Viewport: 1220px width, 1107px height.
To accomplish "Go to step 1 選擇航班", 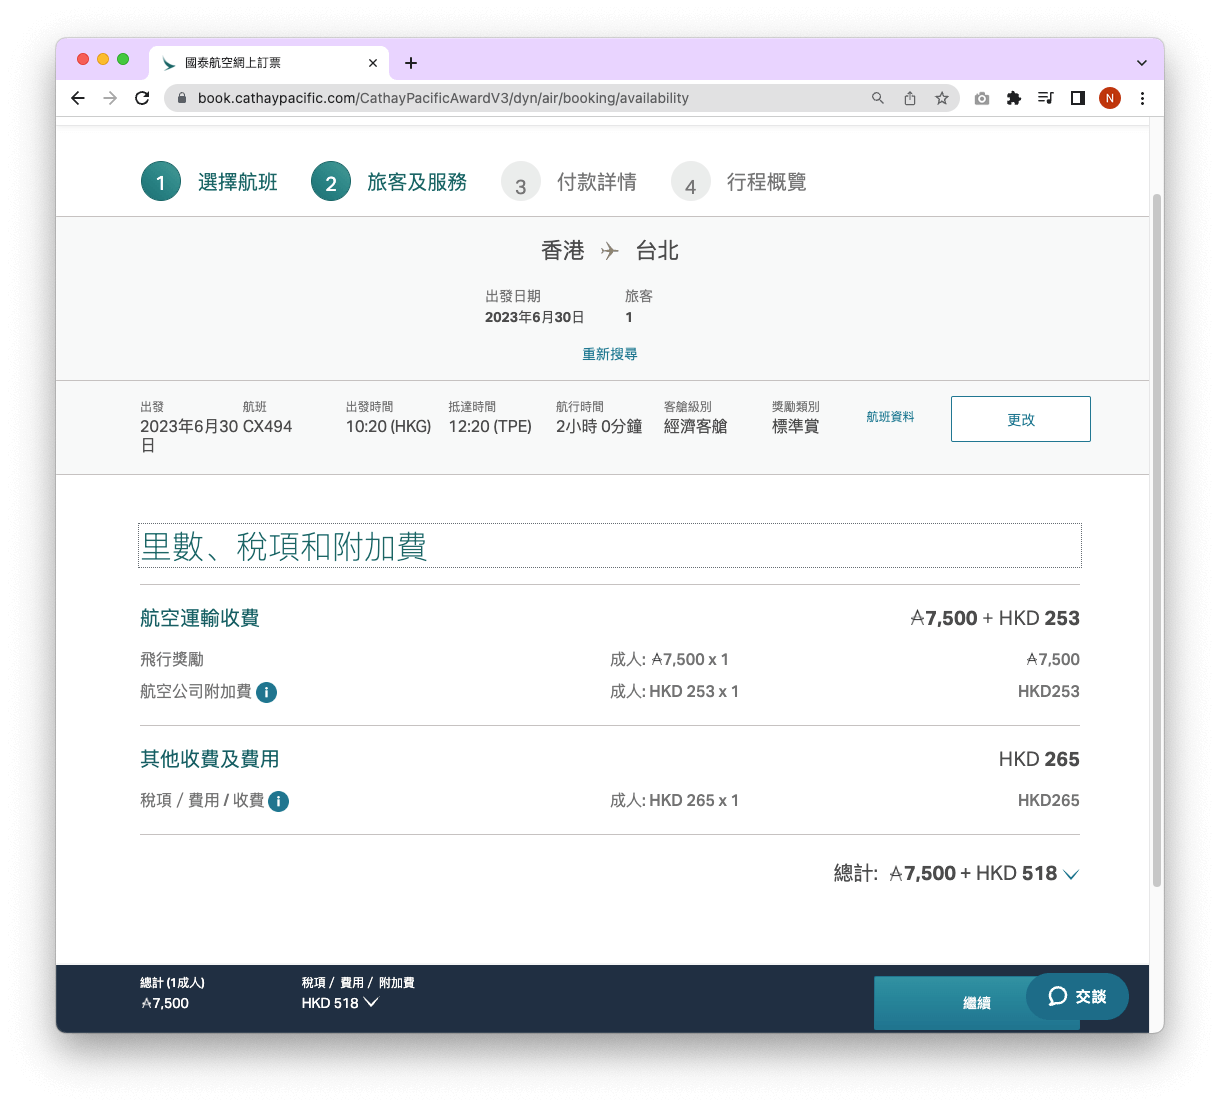I will click(x=209, y=181).
